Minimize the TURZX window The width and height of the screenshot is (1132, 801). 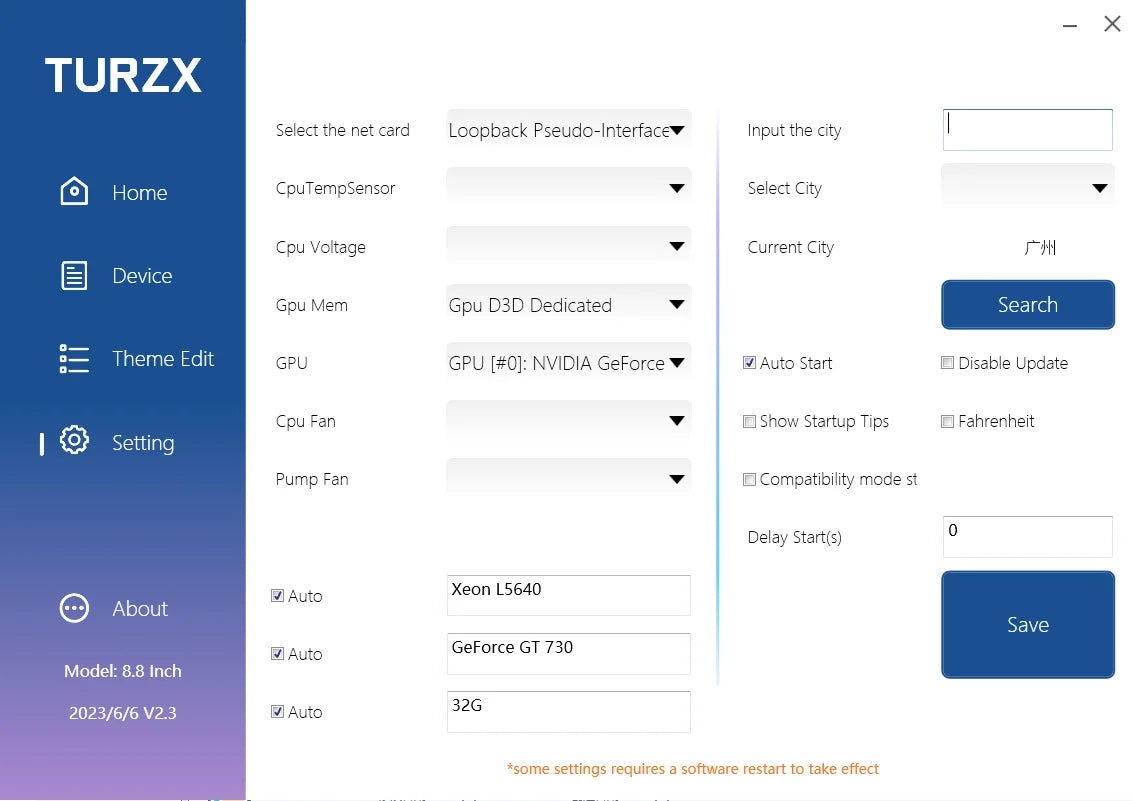[x=1070, y=25]
